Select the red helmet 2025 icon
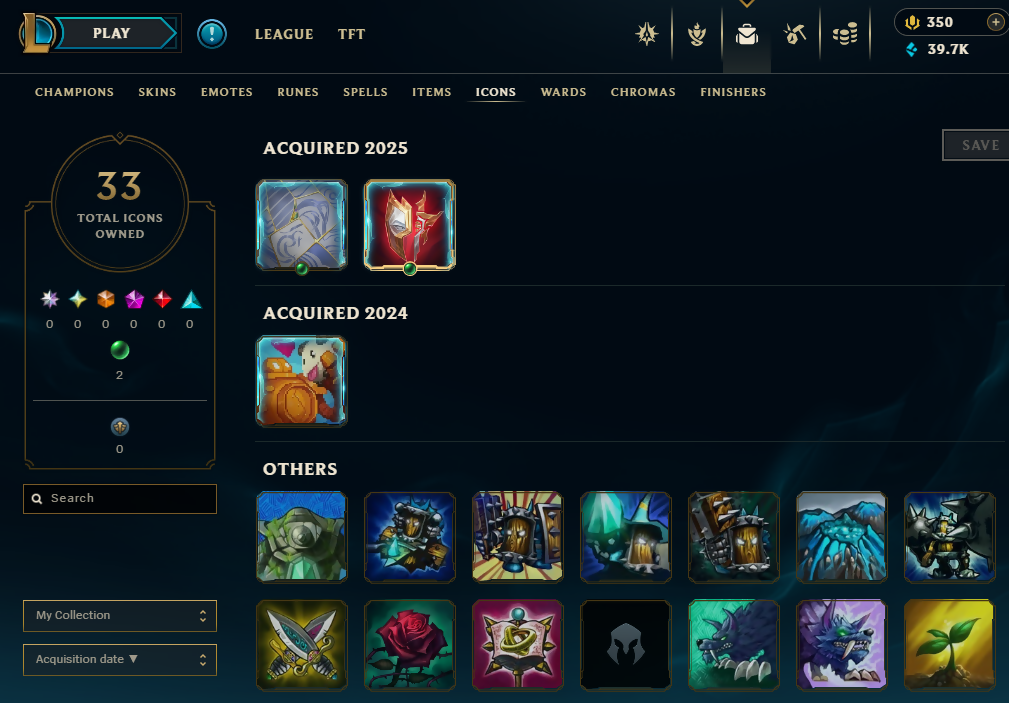This screenshot has height=703, width=1009. tap(410, 225)
